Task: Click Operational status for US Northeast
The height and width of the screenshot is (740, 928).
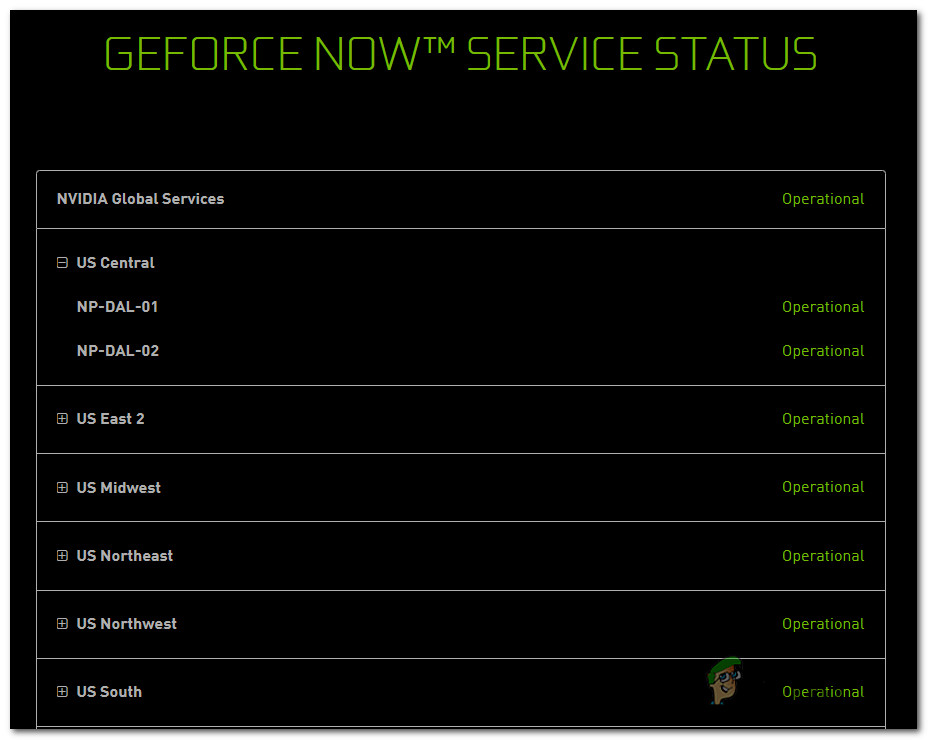Action: pyautogui.click(x=822, y=556)
